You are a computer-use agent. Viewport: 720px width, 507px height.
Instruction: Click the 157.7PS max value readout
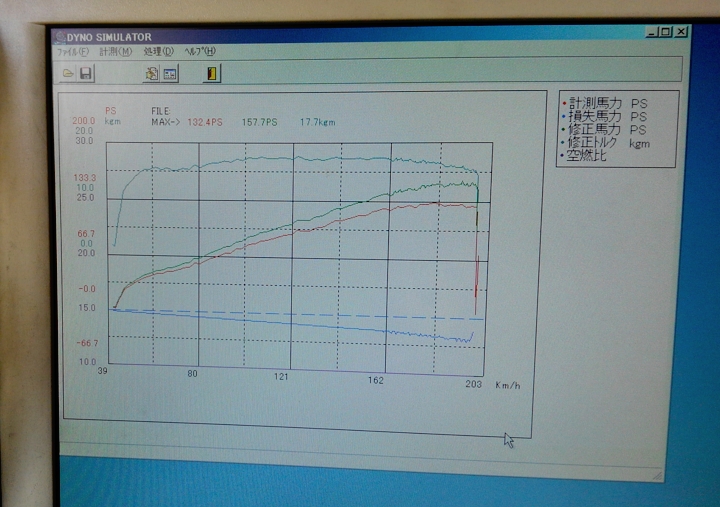click(x=260, y=122)
